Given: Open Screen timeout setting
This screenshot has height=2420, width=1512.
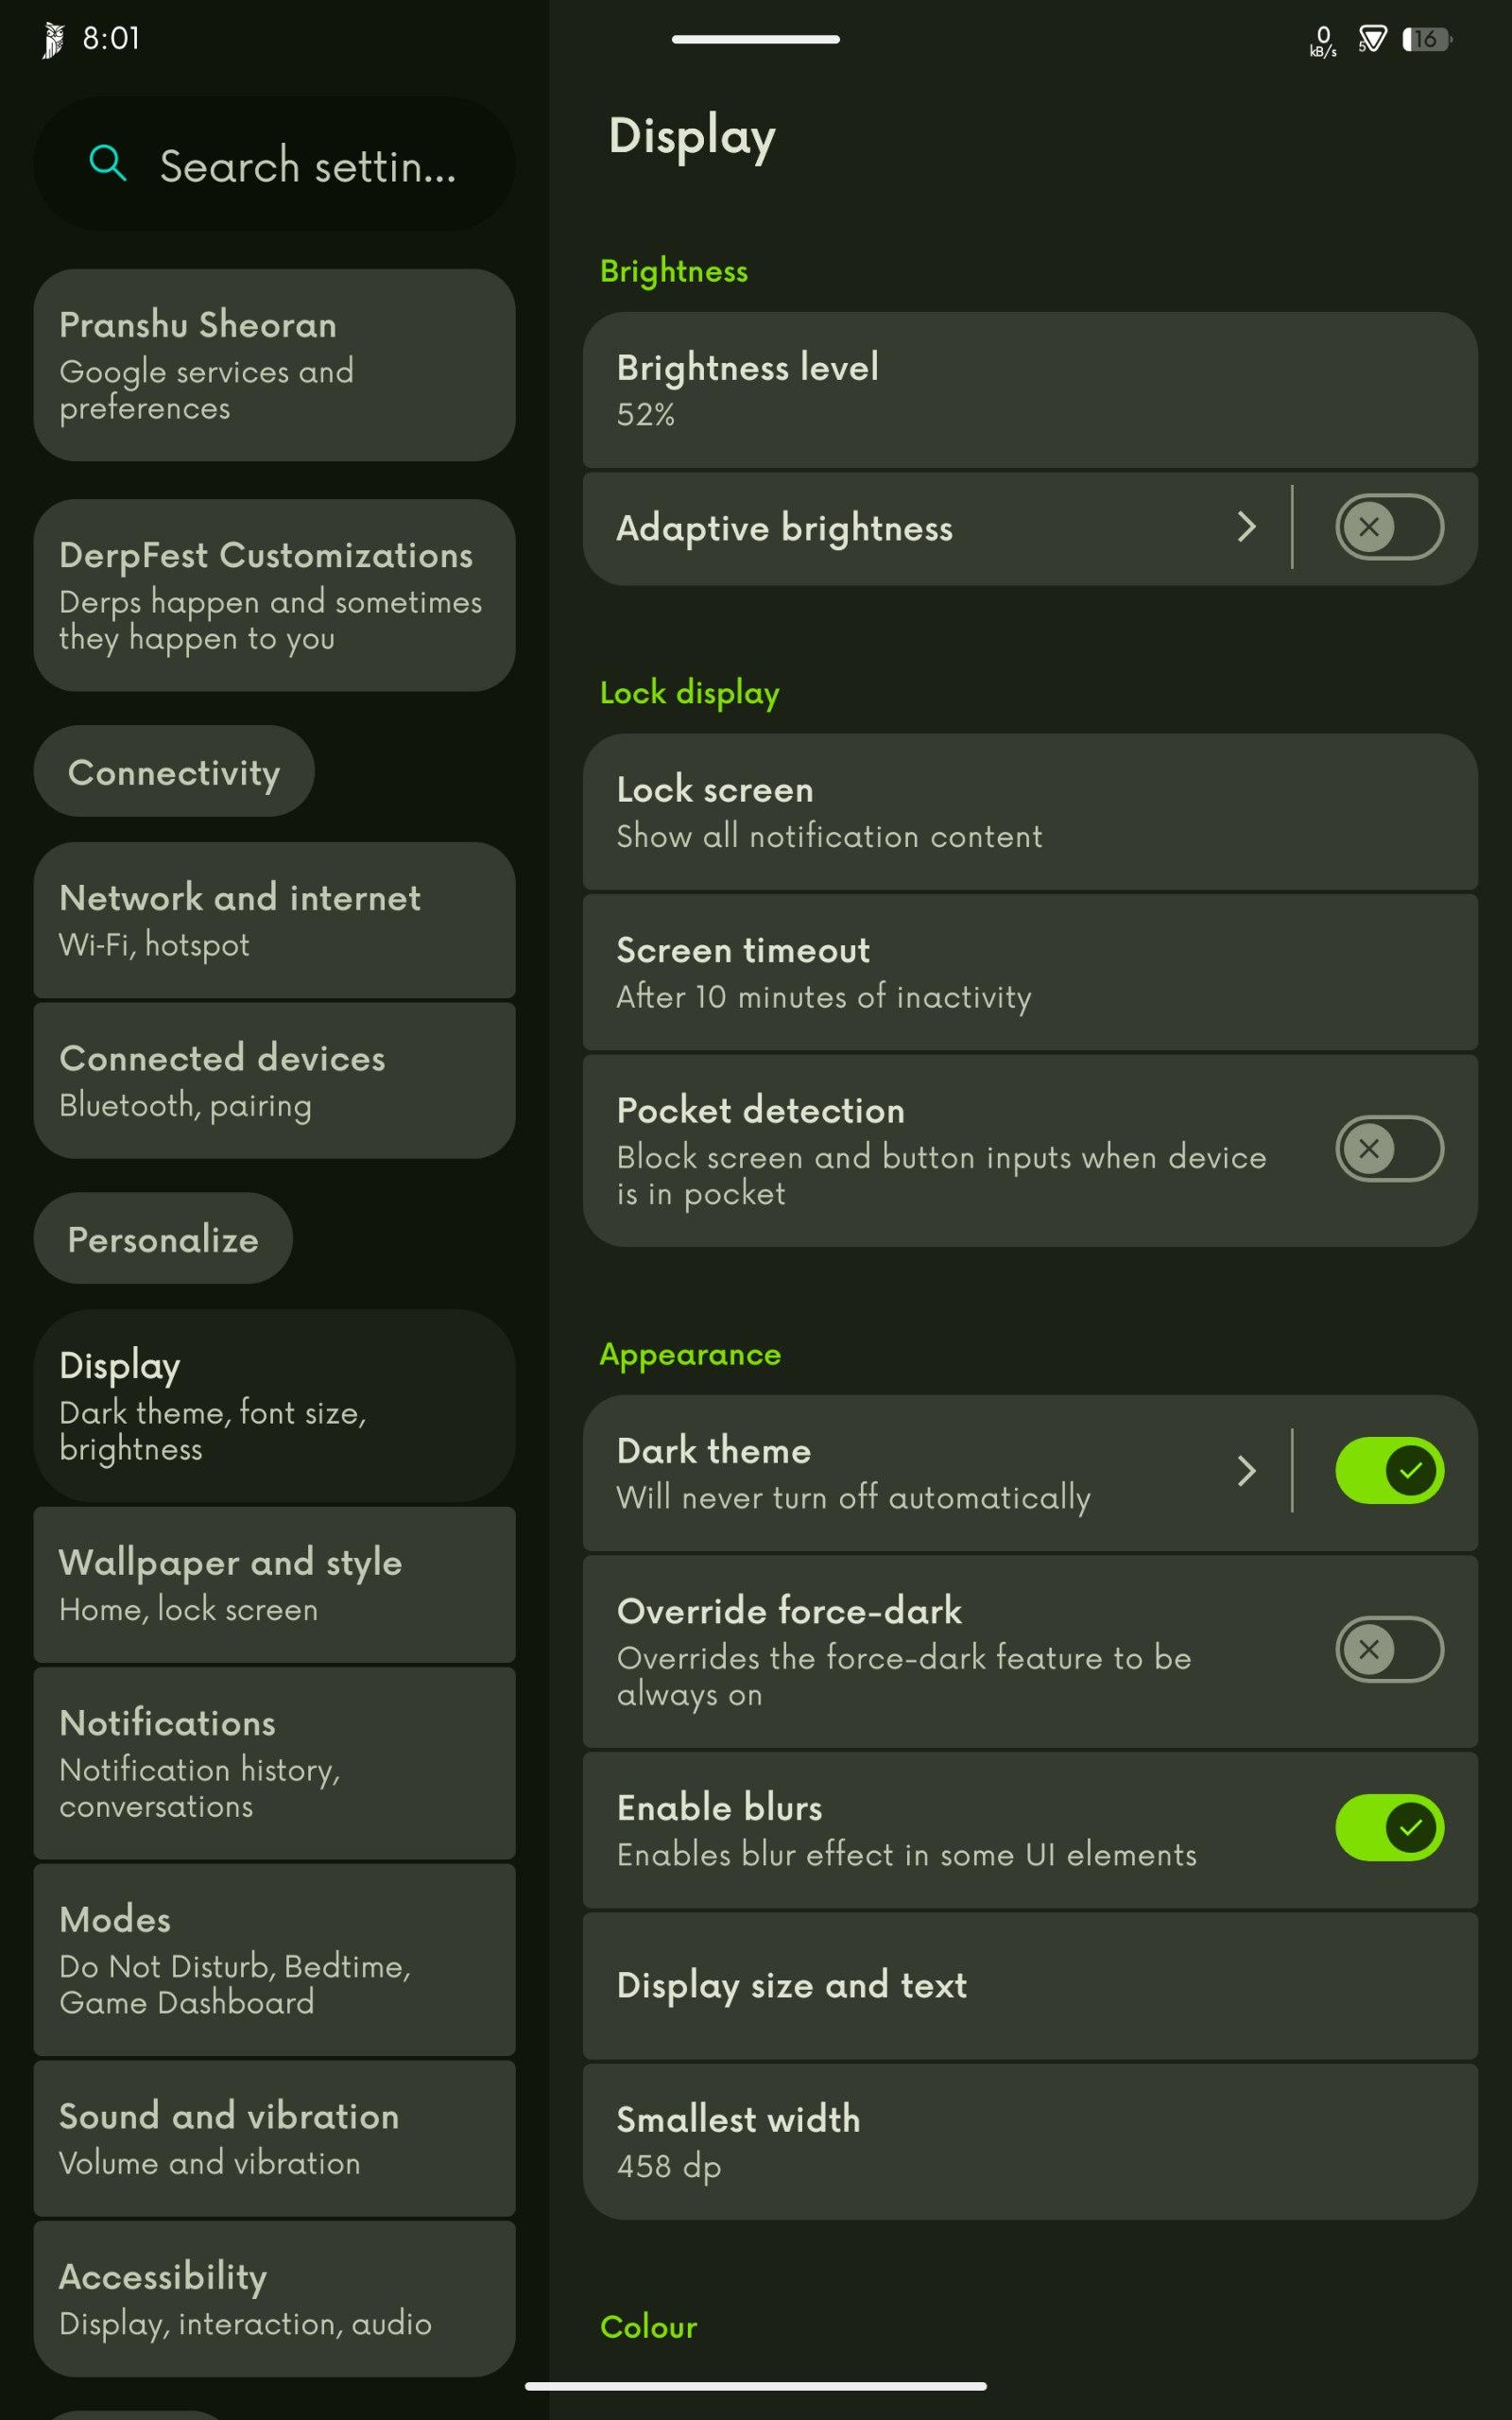Looking at the screenshot, I should 1030,972.
